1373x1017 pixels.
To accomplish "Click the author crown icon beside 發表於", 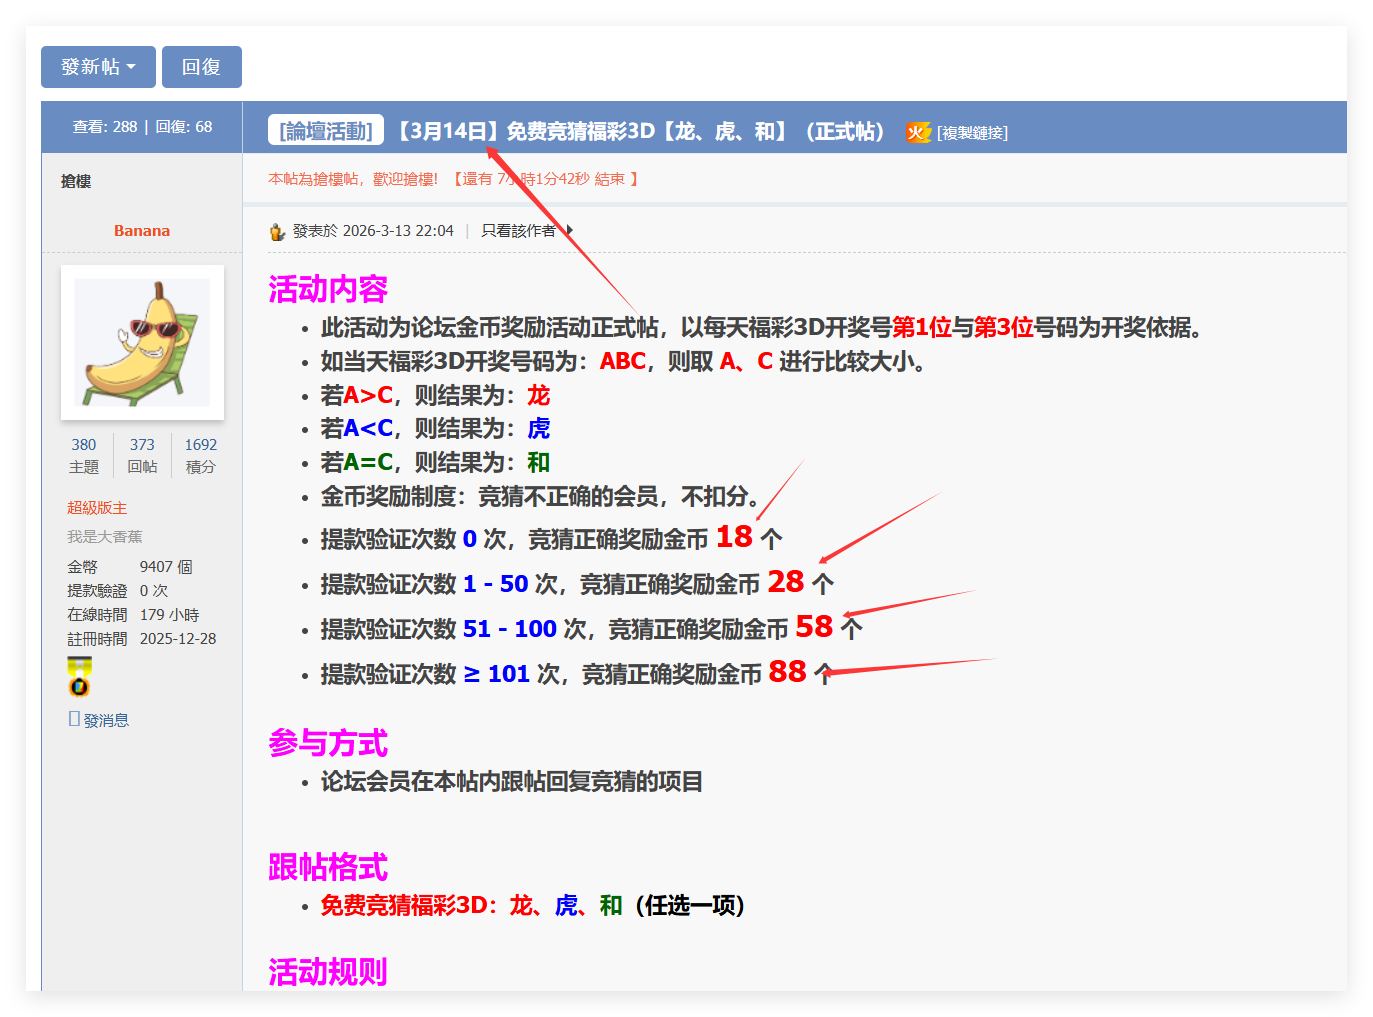I will 276,230.
